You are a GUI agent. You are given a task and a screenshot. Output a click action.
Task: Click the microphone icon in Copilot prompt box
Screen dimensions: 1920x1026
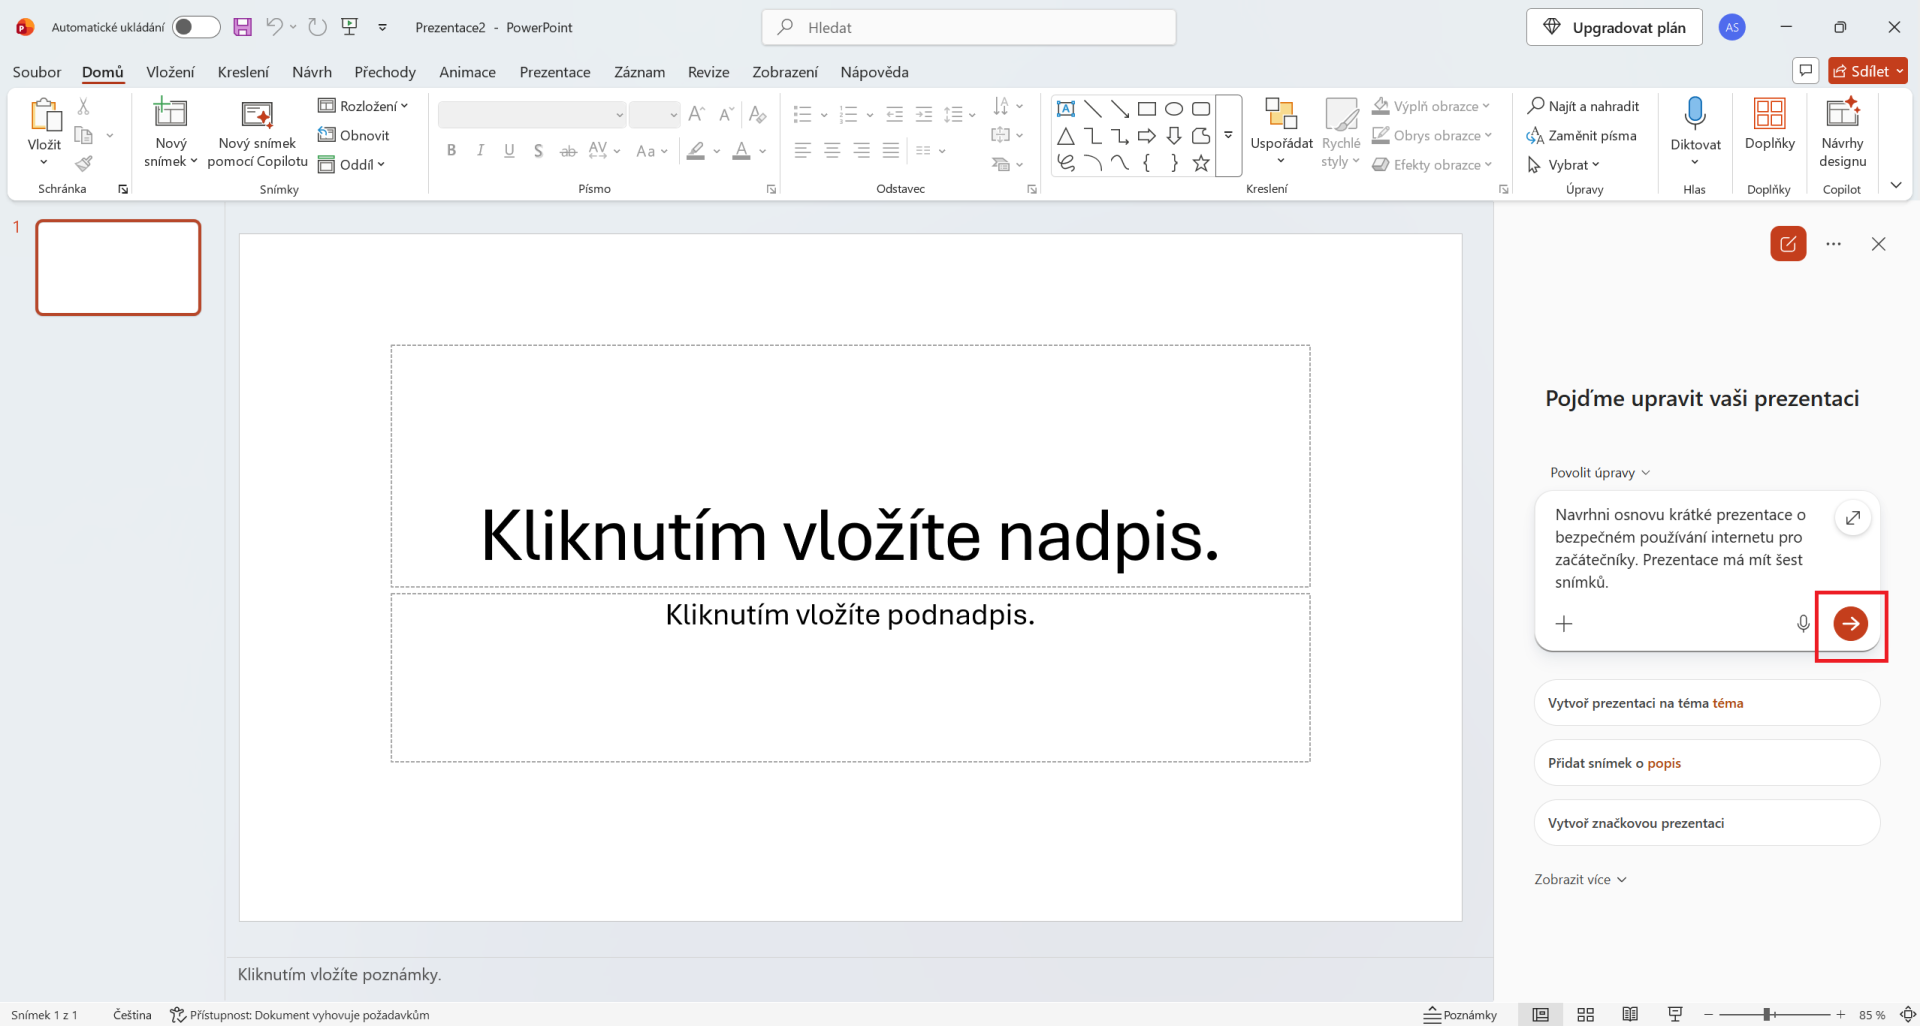pyautogui.click(x=1803, y=624)
